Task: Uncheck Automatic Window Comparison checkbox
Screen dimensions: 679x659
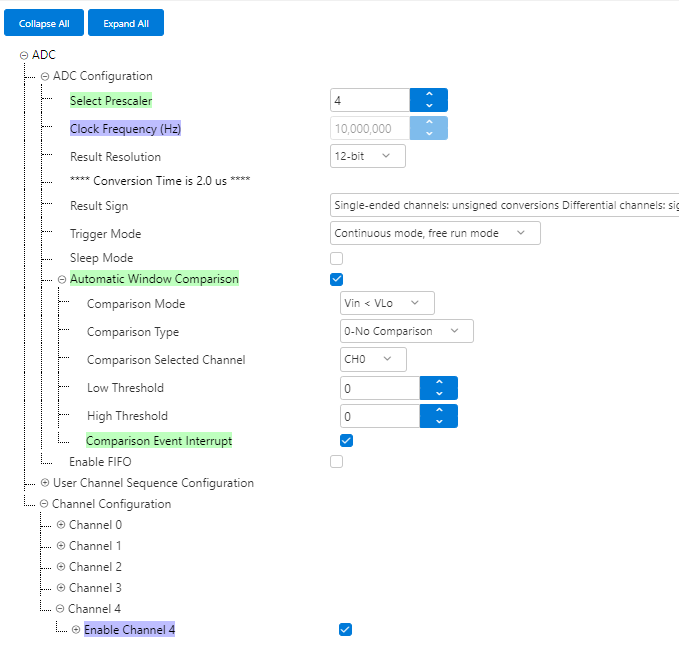Action: click(336, 279)
